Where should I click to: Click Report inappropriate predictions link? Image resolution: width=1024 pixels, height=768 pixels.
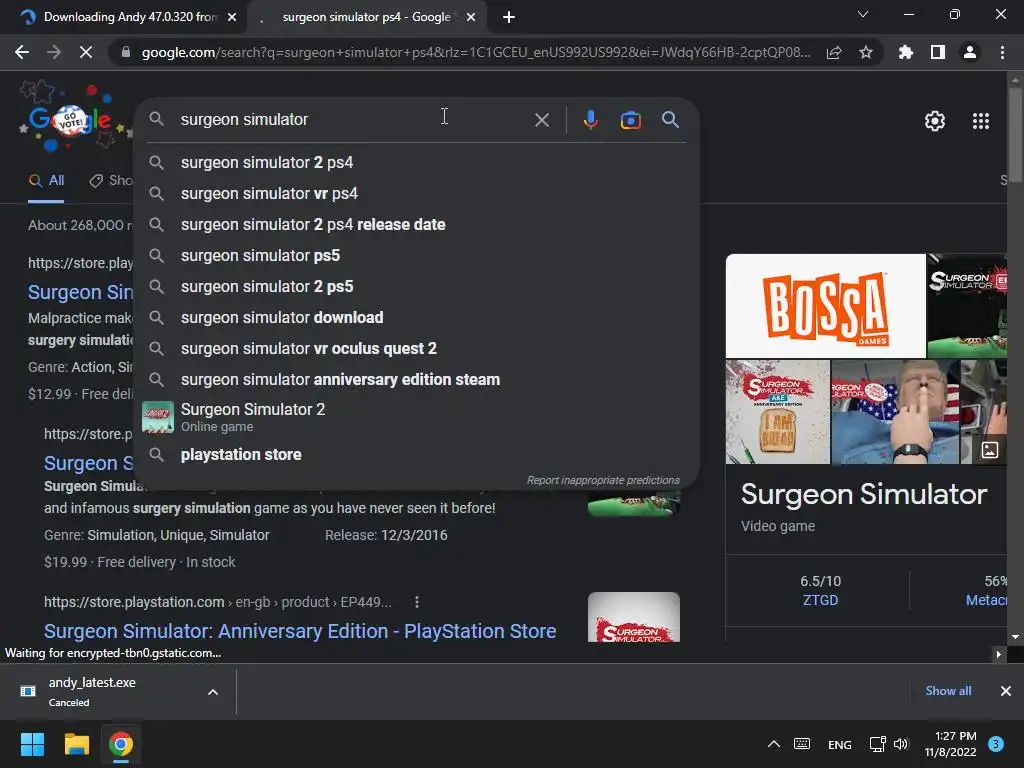[603, 480]
